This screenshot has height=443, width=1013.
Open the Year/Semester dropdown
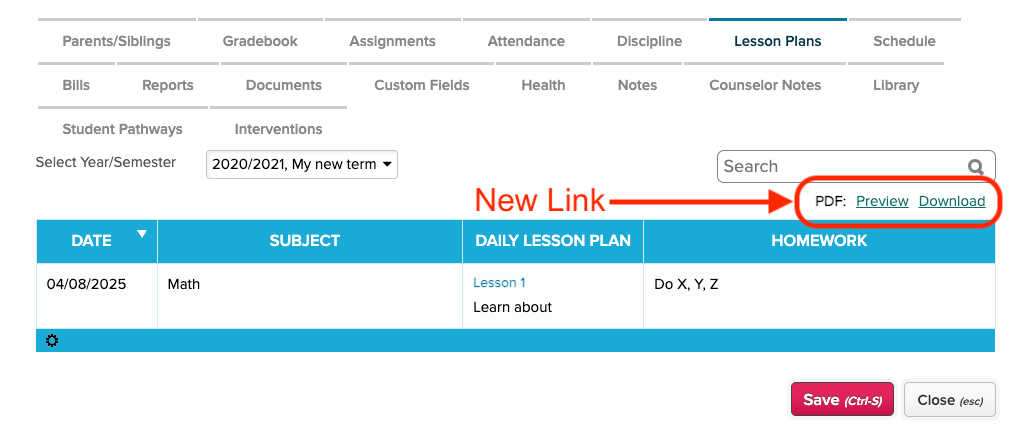pos(301,165)
